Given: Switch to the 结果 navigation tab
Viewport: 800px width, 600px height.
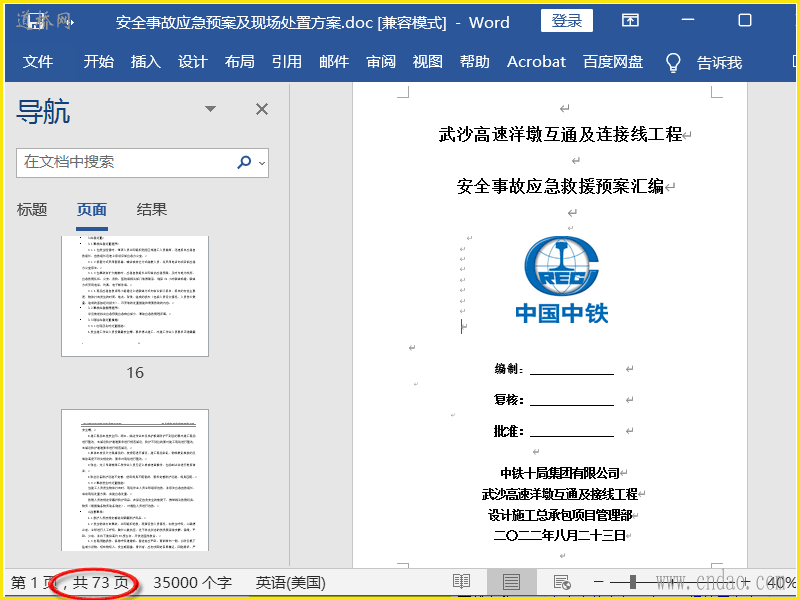Looking at the screenshot, I should (152, 210).
